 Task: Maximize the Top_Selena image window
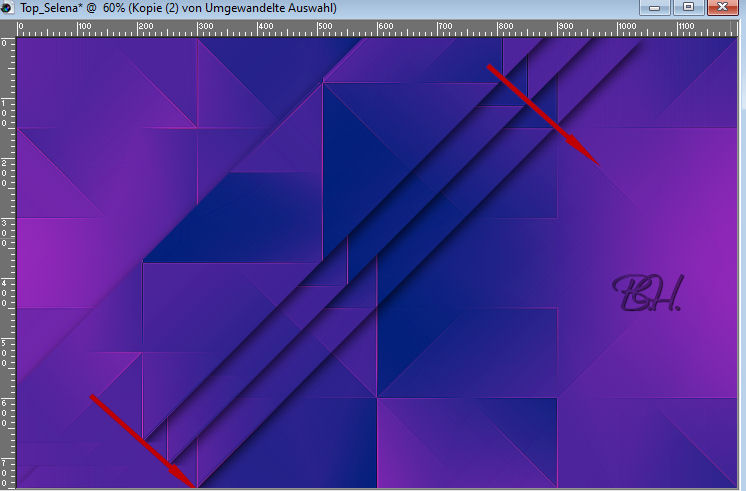[x=688, y=8]
